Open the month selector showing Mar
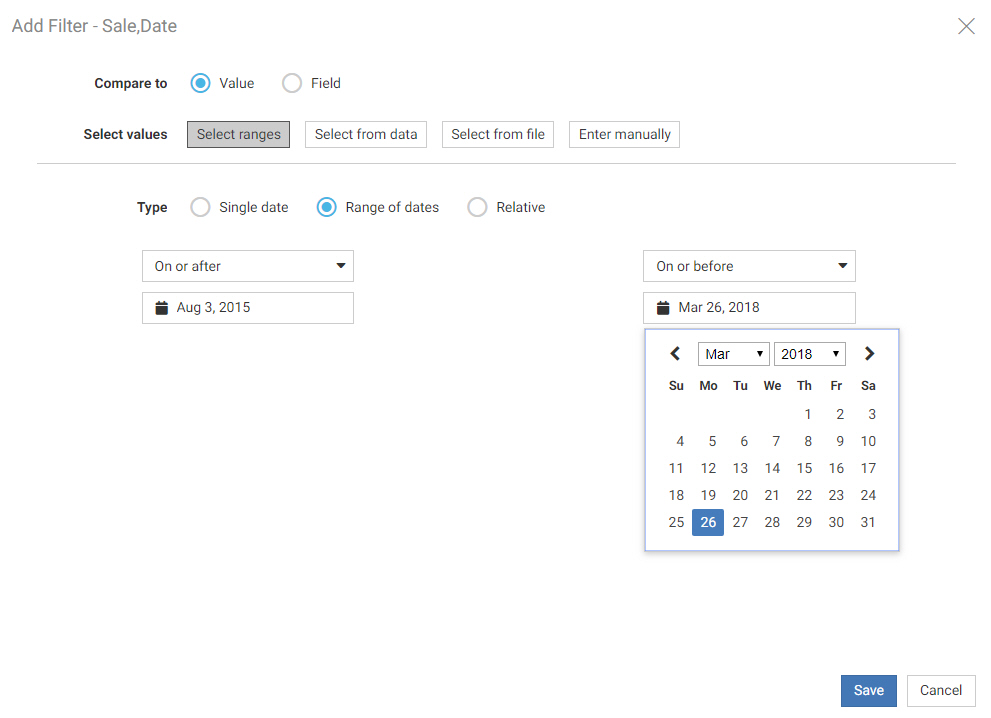The height and width of the screenshot is (718, 991). coord(733,353)
